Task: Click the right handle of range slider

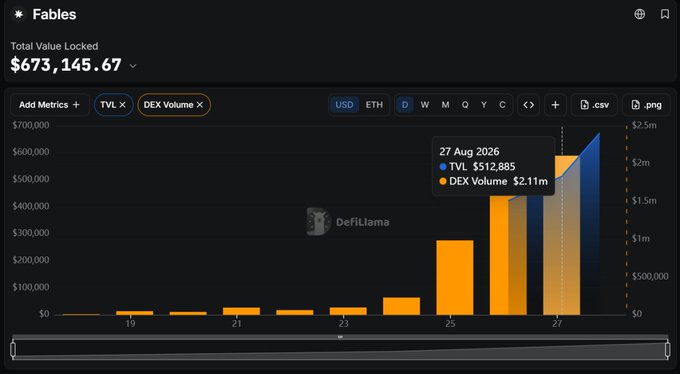Action: (667, 349)
